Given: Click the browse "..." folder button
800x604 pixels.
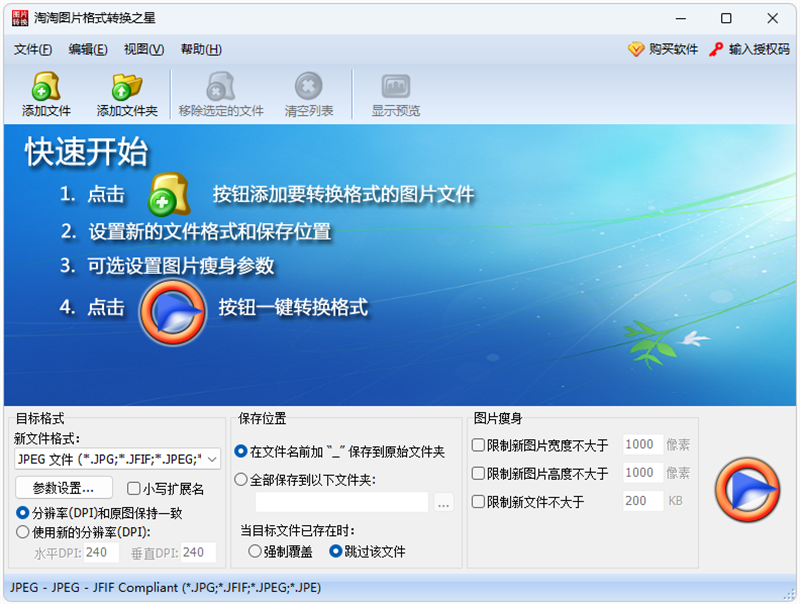Looking at the screenshot, I should coord(443,502).
